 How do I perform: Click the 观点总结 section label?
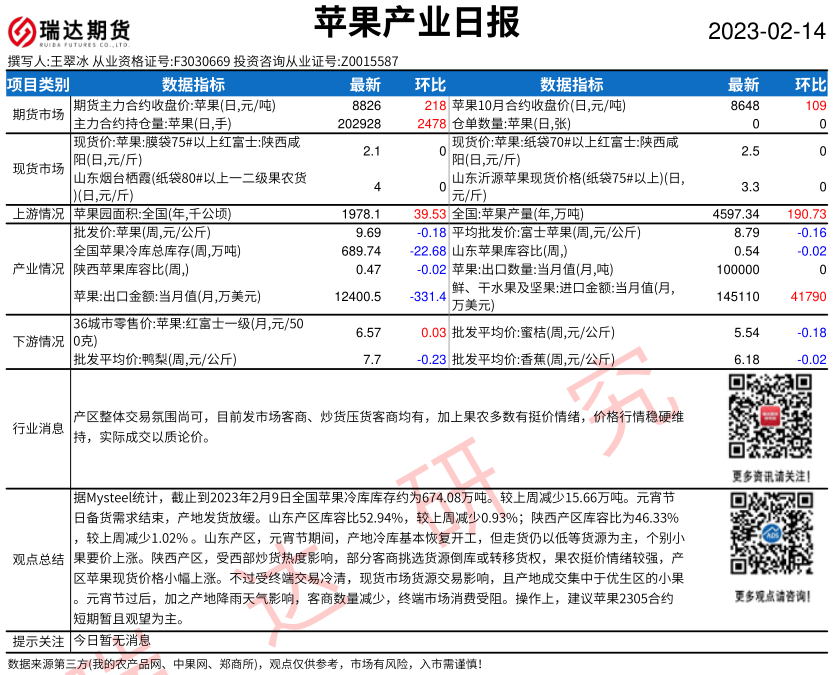[38, 559]
